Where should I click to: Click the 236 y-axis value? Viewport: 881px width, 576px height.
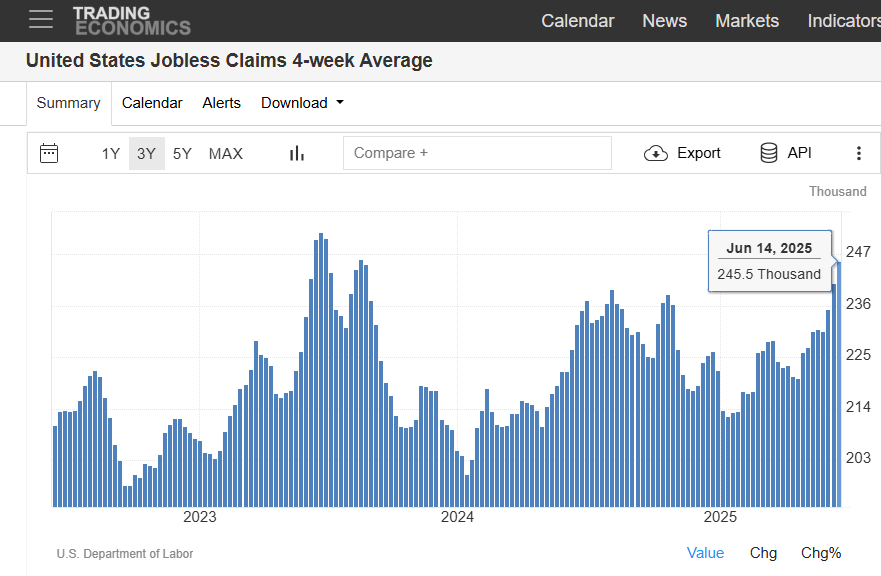(x=859, y=304)
